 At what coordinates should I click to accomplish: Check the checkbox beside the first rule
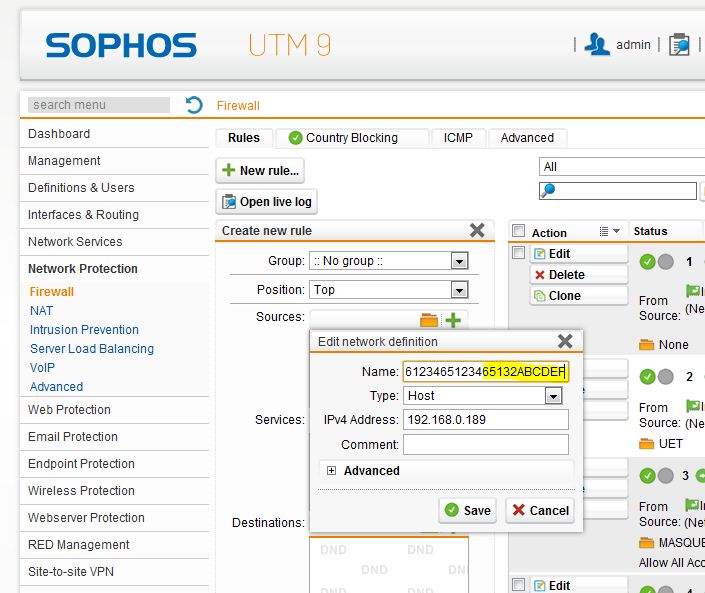pyautogui.click(x=518, y=254)
